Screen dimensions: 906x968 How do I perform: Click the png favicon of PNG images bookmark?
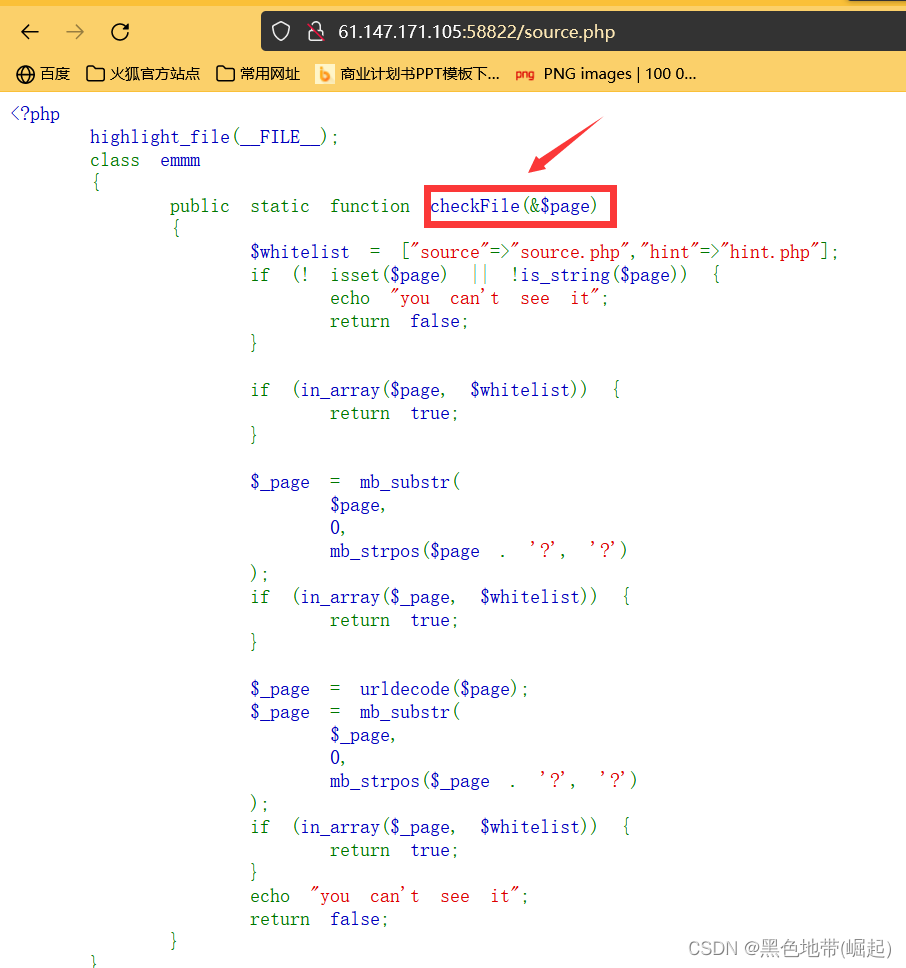click(525, 75)
